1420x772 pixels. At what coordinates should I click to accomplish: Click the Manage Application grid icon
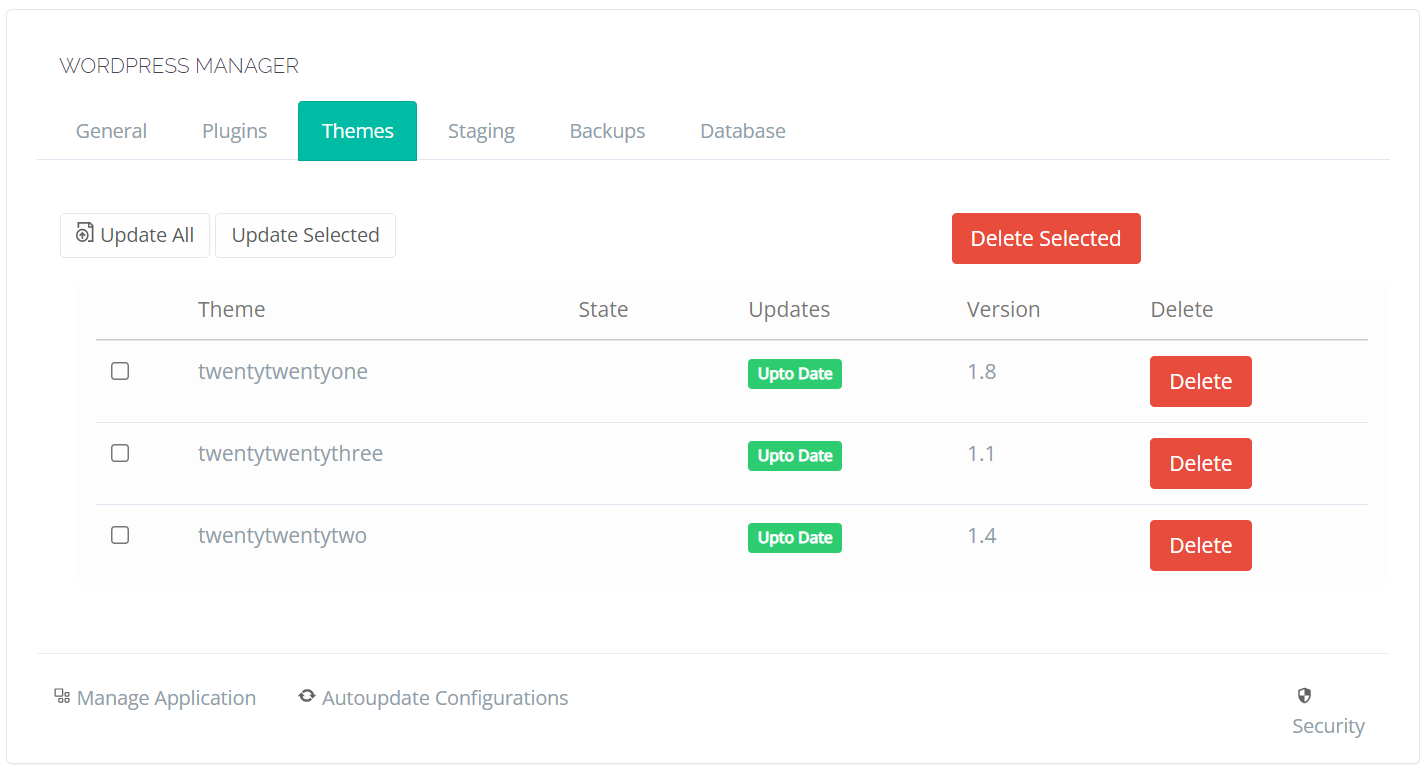click(62, 696)
